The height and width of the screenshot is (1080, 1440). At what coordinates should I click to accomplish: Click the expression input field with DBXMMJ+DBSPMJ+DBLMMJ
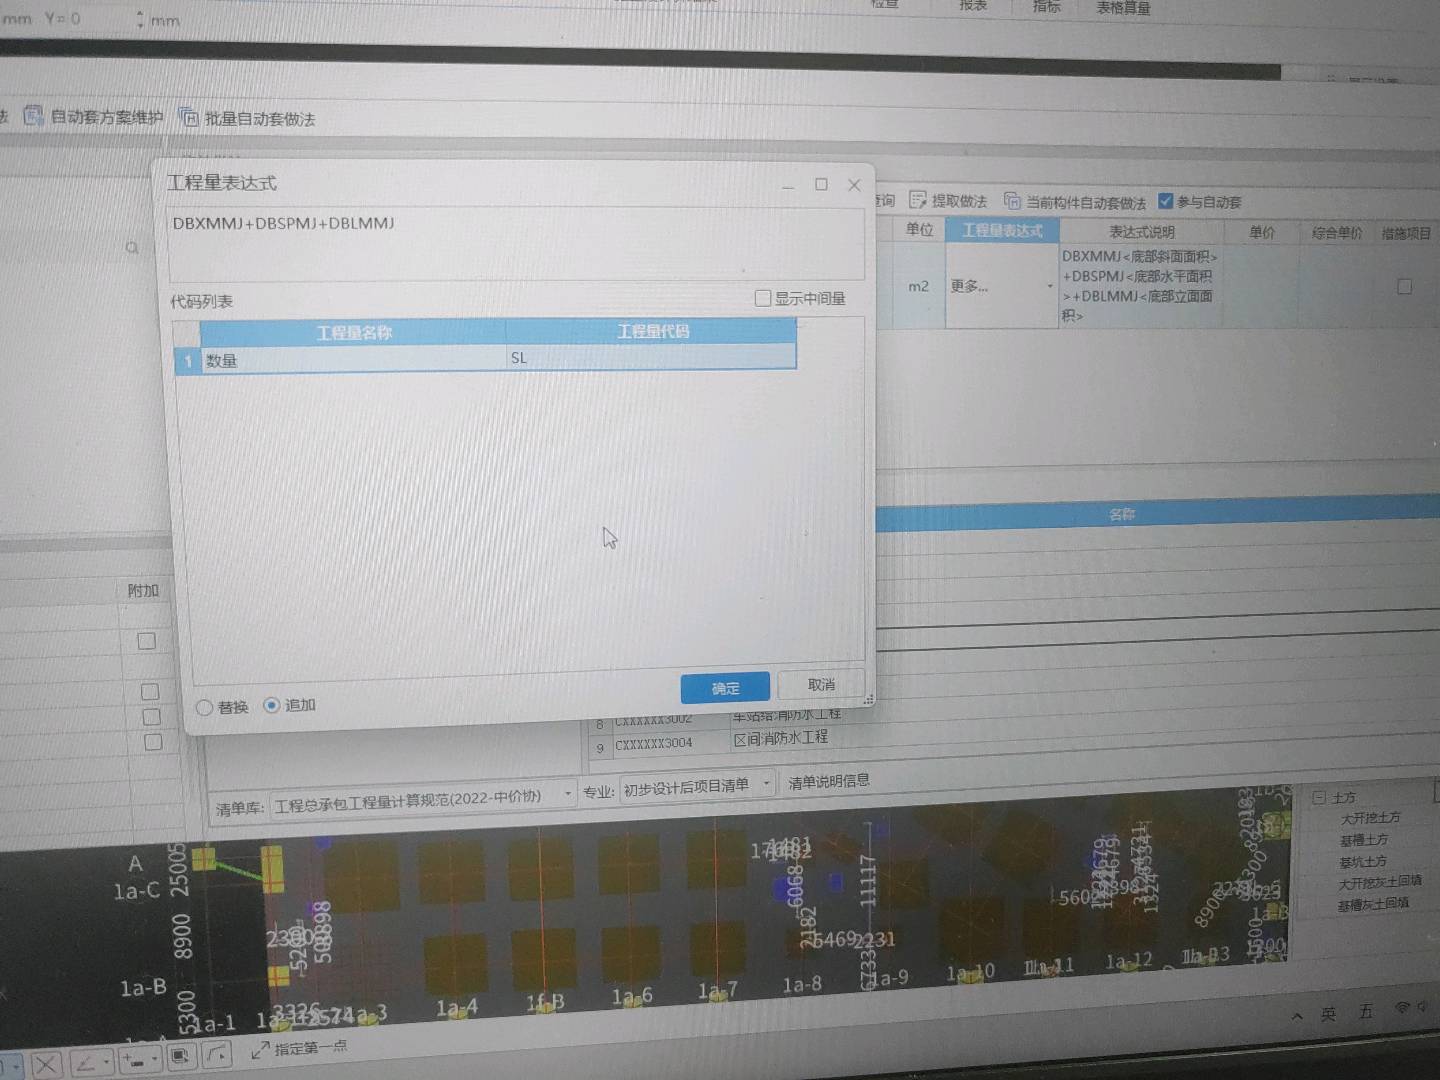click(x=516, y=245)
